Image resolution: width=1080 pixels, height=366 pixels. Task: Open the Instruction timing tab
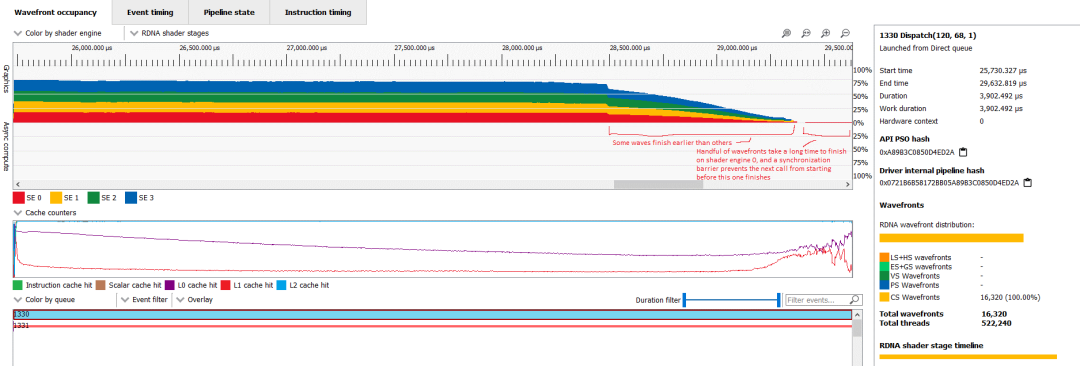pos(318,12)
